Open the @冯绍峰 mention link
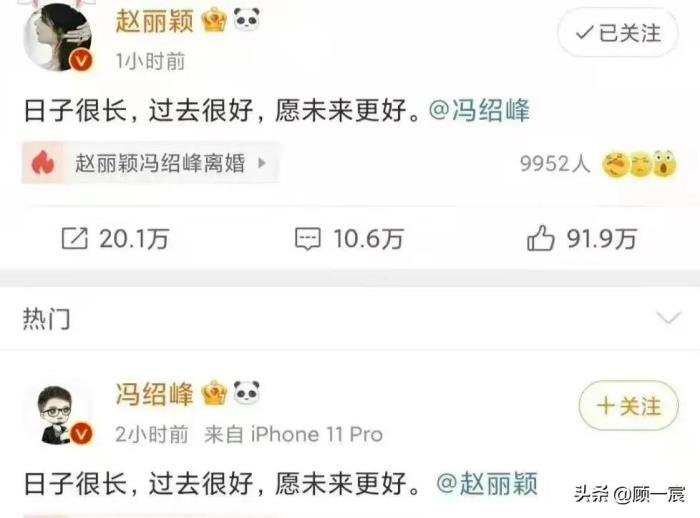The height and width of the screenshot is (518, 700). (479, 110)
